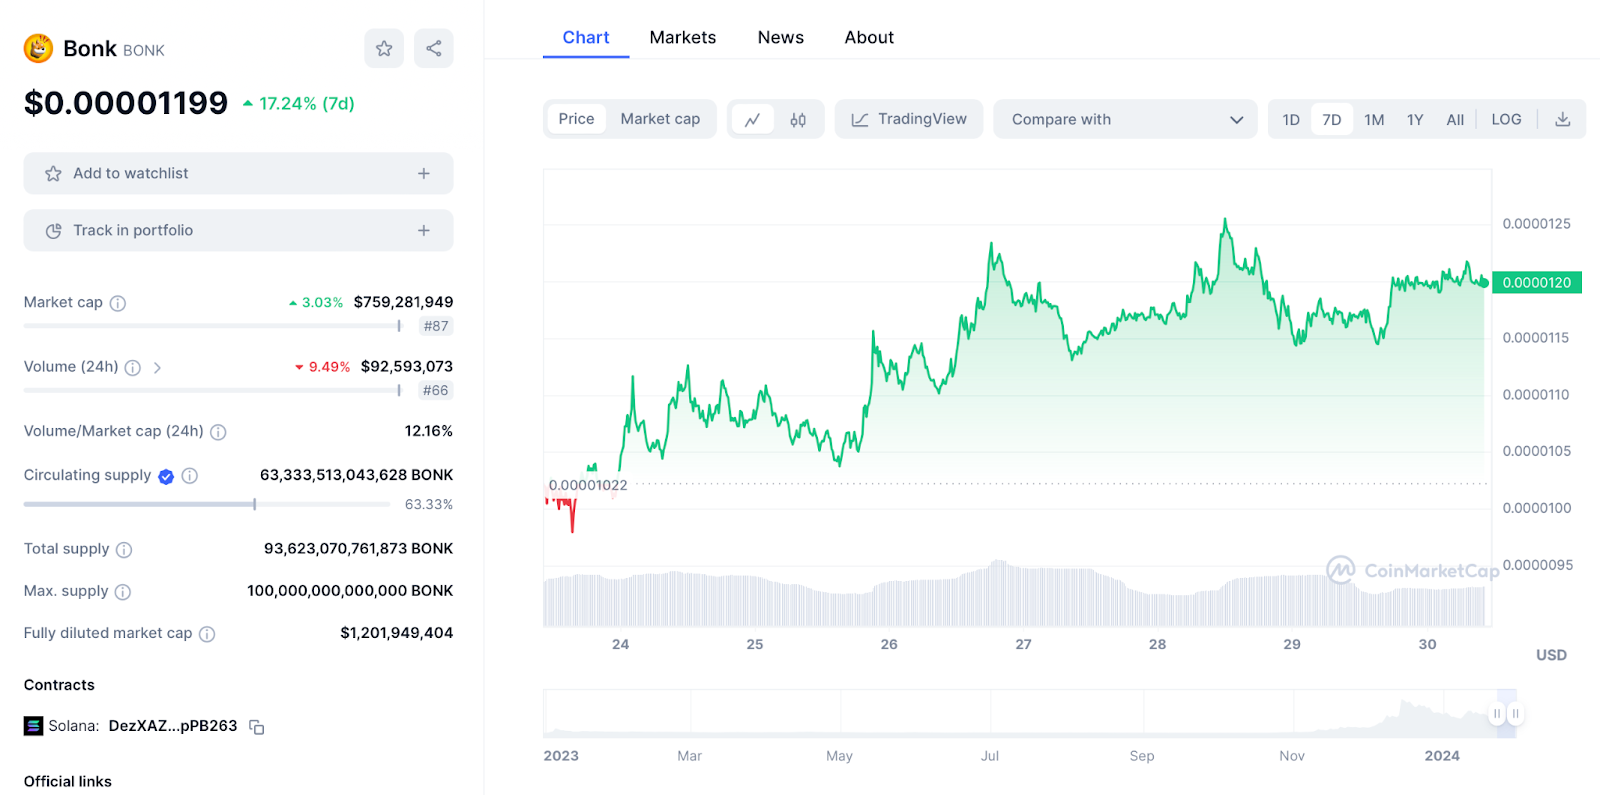Track Bonk in portfolio

tap(238, 230)
